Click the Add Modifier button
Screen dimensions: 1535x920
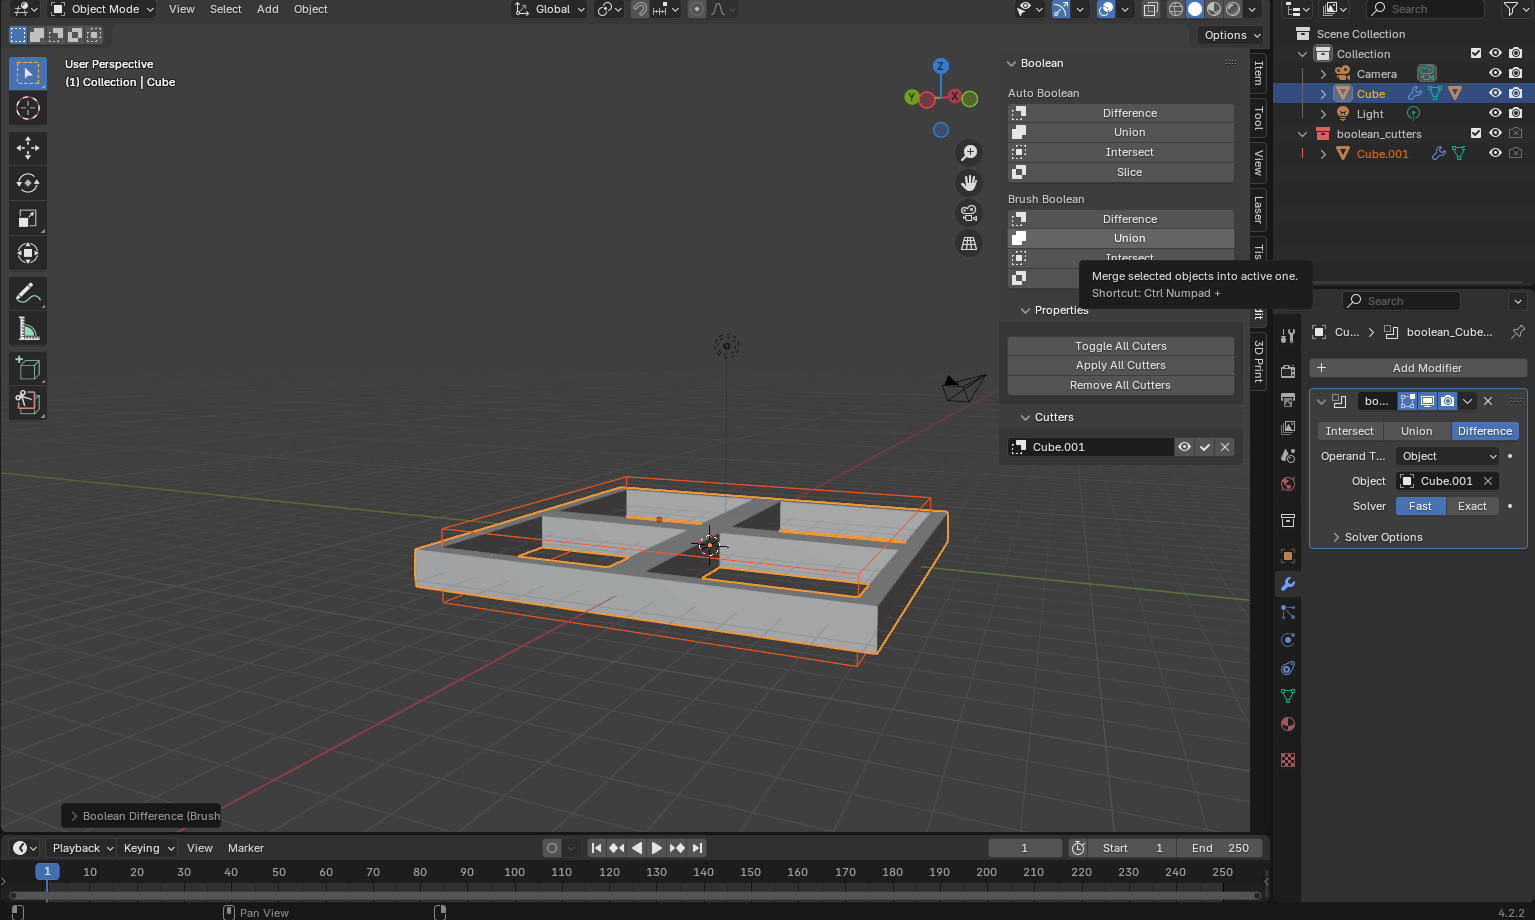click(1418, 368)
